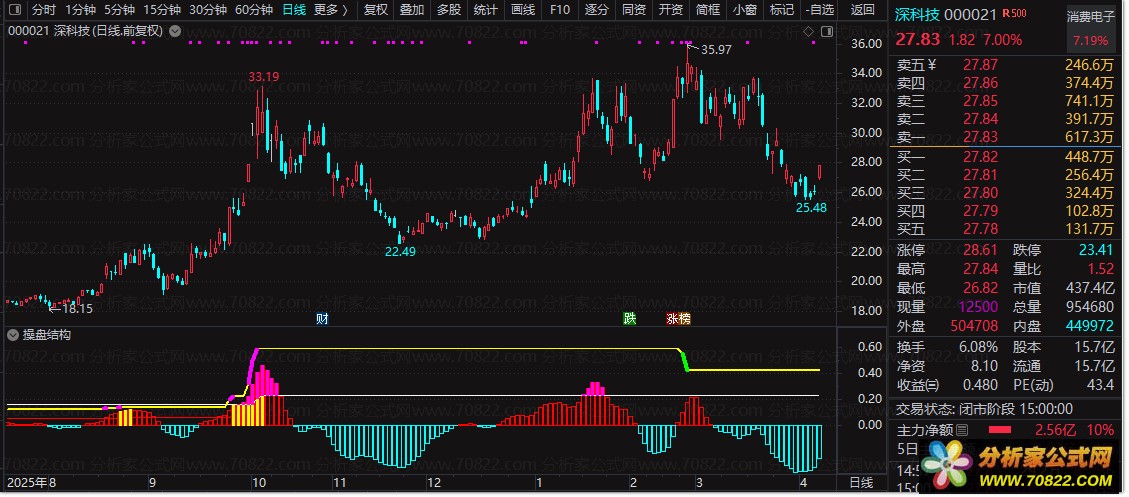
Task: Click the 交易状态 status line
Action: [x=984, y=409]
